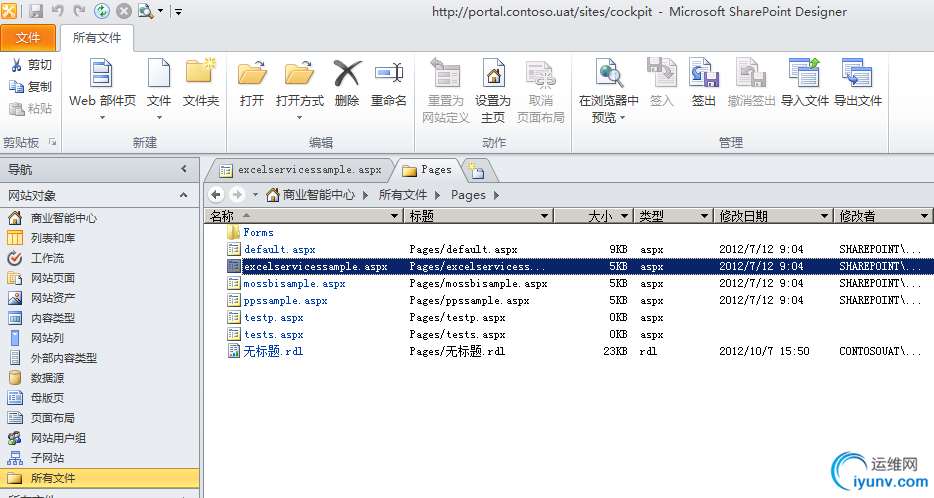Image resolution: width=934 pixels, height=498 pixels.
Task: Select ppssample.aspx in the file list
Action: pos(285,301)
